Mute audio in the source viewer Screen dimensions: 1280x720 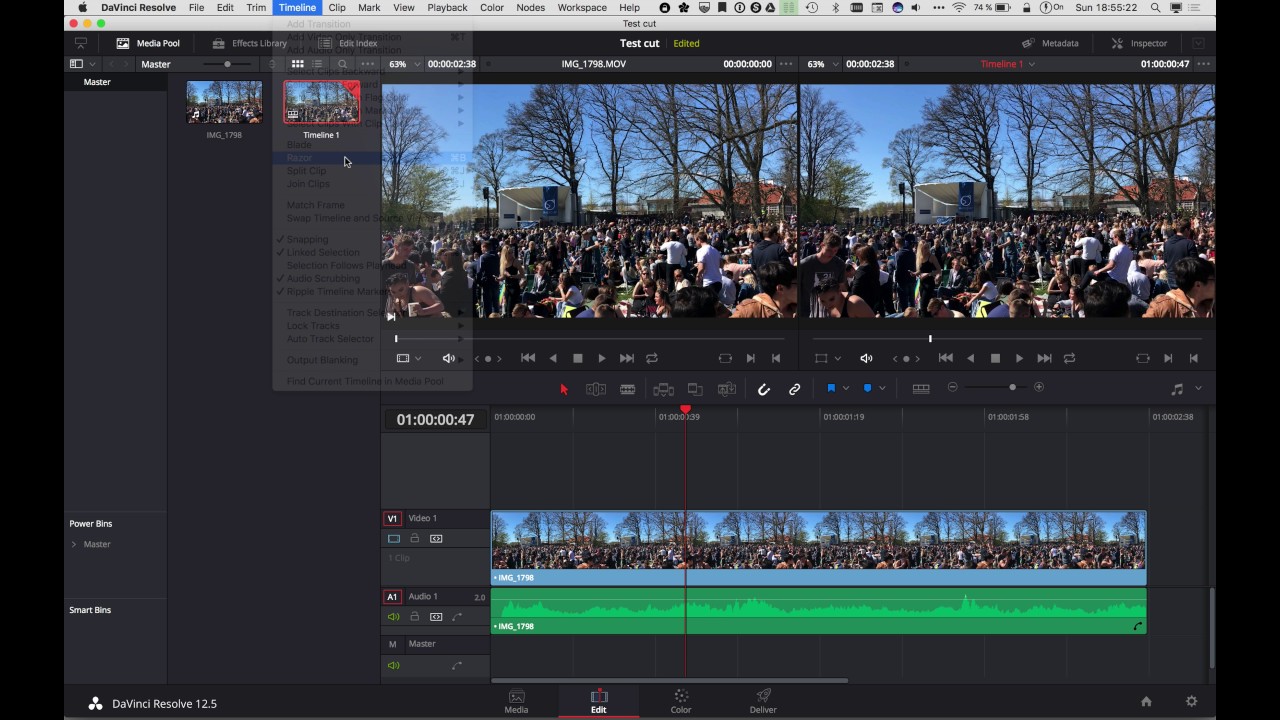(x=449, y=358)
